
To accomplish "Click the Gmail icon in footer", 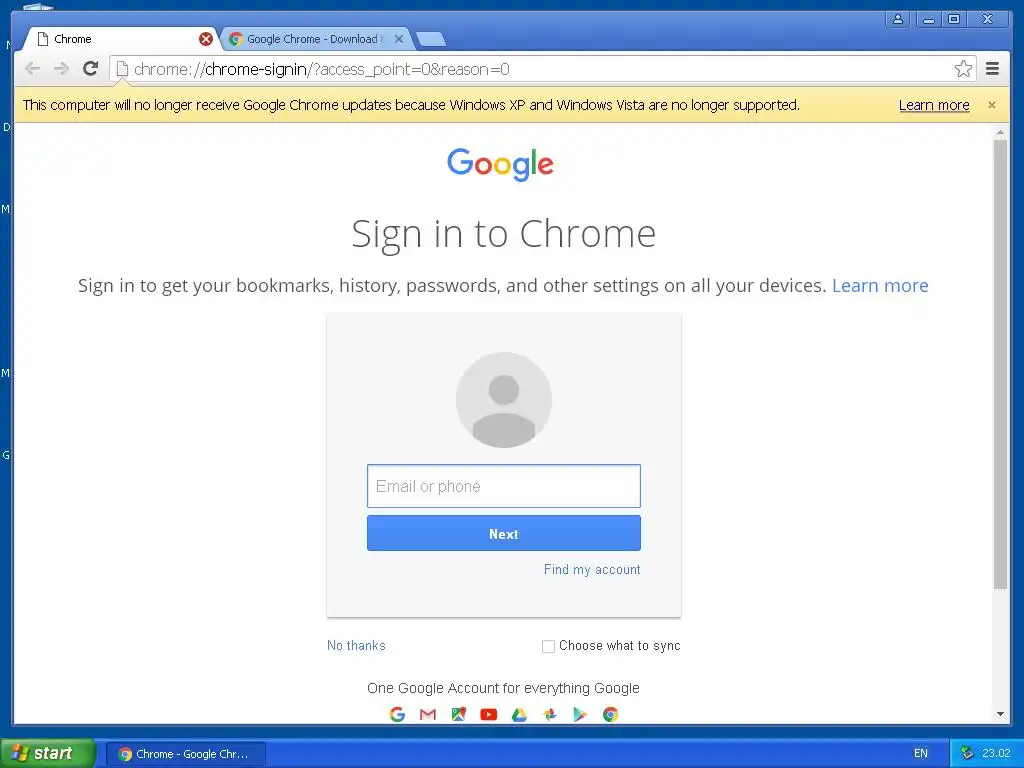I will [428, 714].
